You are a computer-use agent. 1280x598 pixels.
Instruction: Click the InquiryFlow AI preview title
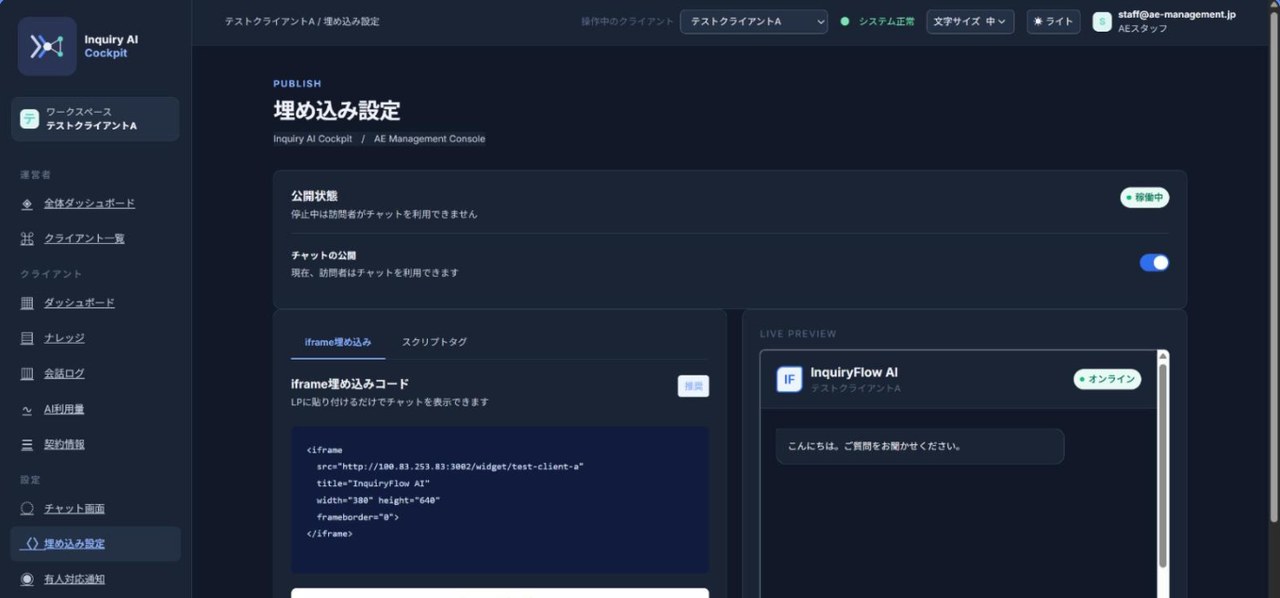[854, 372]
